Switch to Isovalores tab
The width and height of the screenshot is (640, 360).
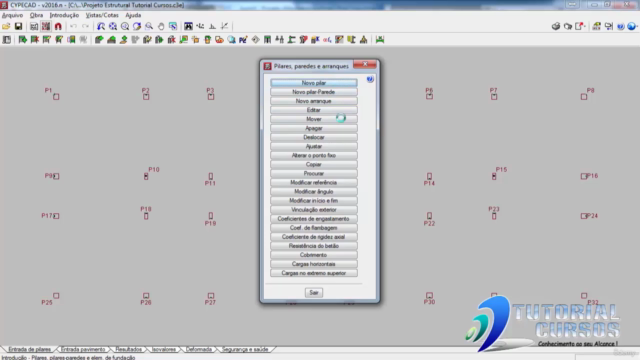point(164,349)
